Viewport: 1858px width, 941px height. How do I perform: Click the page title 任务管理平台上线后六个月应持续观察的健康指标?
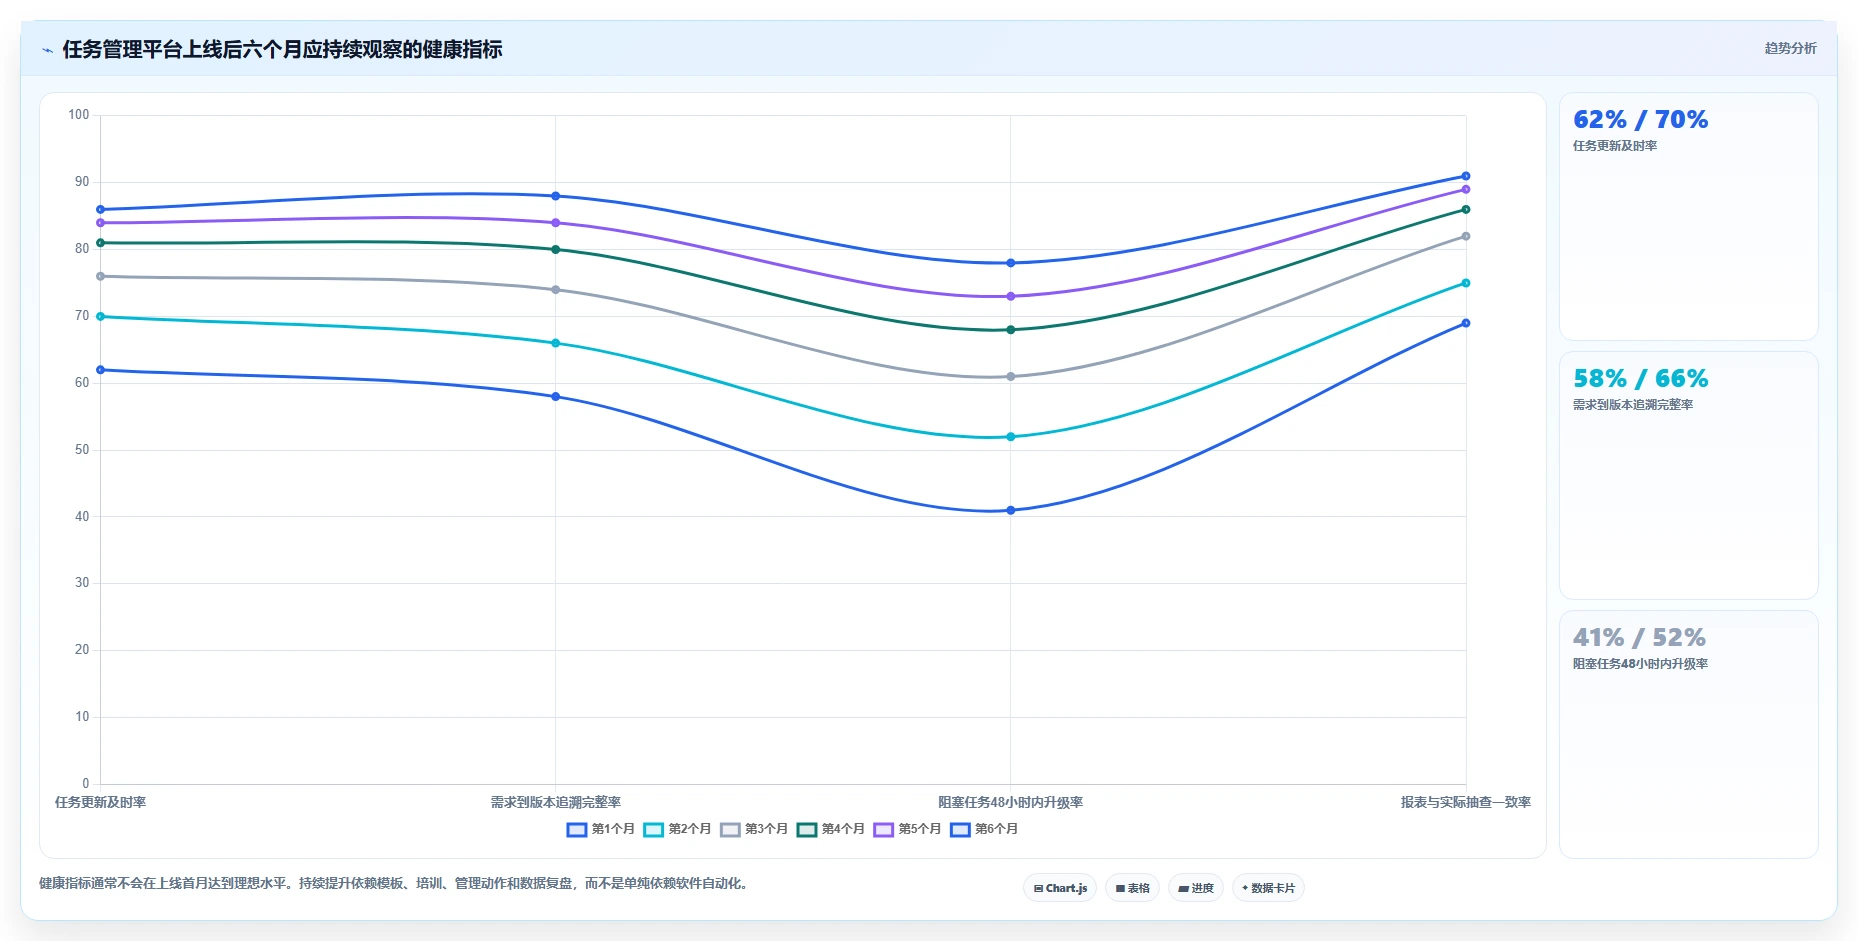coord(282,49)
